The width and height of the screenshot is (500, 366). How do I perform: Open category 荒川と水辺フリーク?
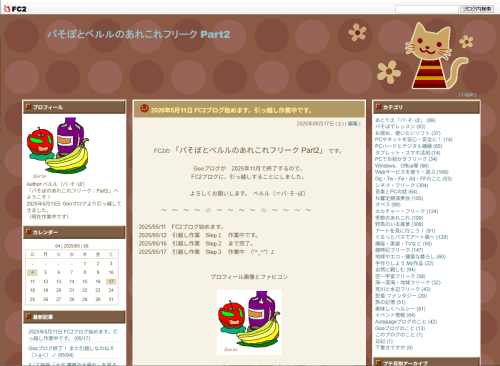coord(403,289)
